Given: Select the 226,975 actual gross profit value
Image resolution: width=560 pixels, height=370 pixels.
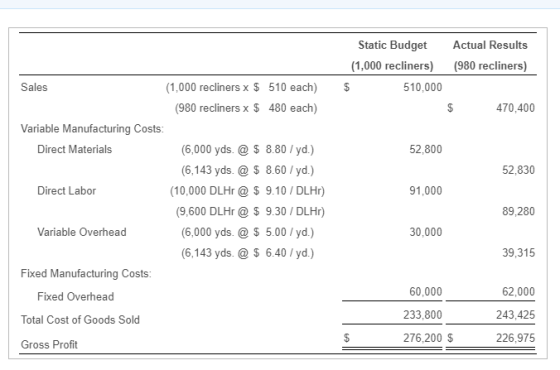Looking at the screenshot, I should tap(515, 338).
